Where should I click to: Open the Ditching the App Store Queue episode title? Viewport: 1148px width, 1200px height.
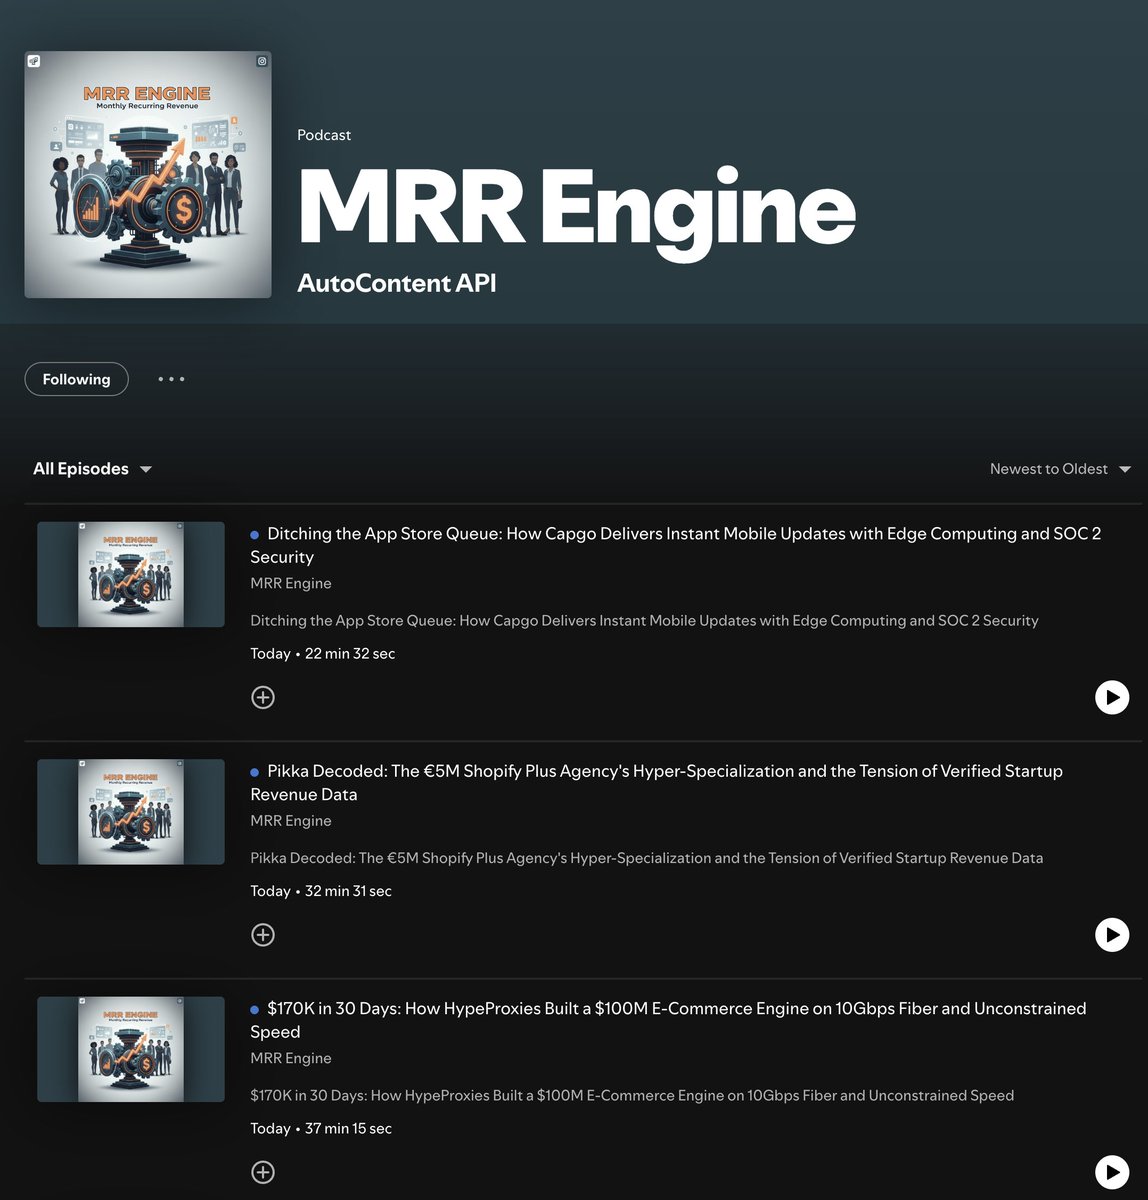point(675,545)
